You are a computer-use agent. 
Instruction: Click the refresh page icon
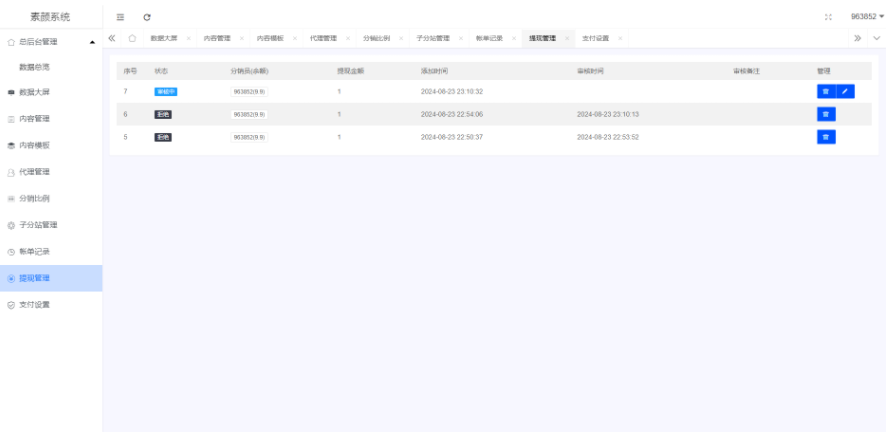(147, 17)
